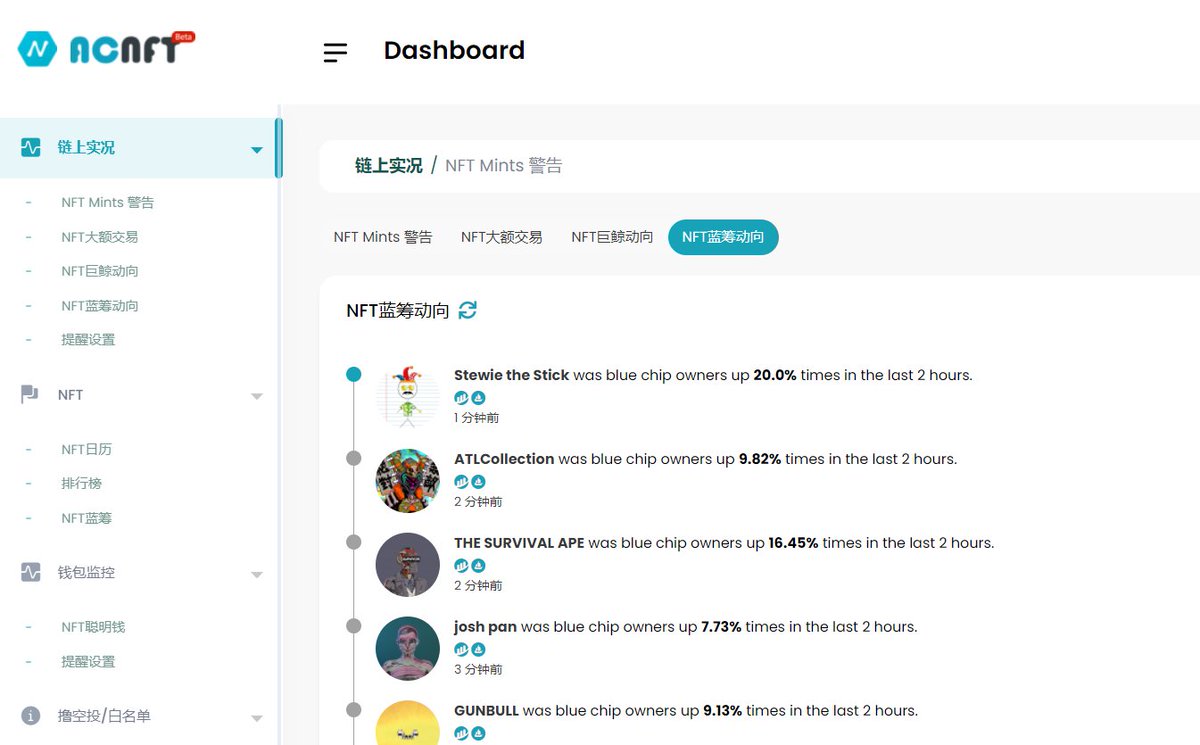Click the 16.45% value in SURVIVAL APE row
Image resolution: width=1200 pixels, height=745 pixels.
pos(793,543)
